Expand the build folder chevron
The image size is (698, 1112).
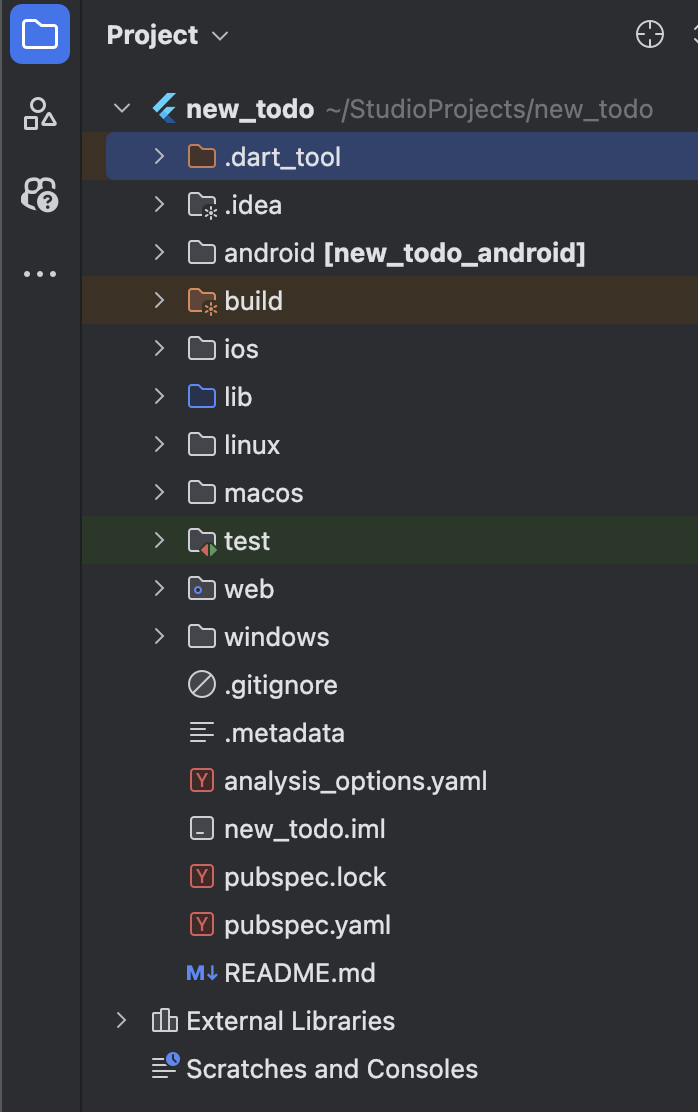pos(160,301)
